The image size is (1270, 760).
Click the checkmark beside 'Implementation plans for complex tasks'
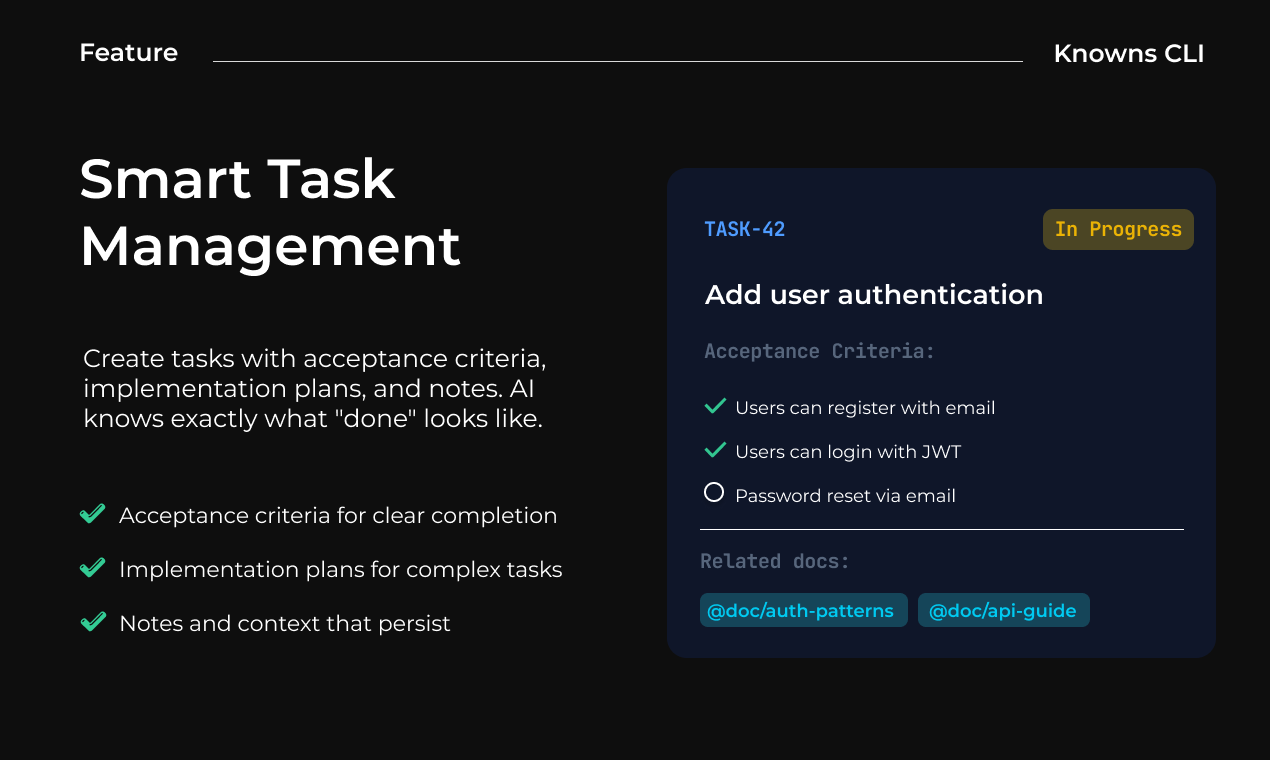(93, 568)
